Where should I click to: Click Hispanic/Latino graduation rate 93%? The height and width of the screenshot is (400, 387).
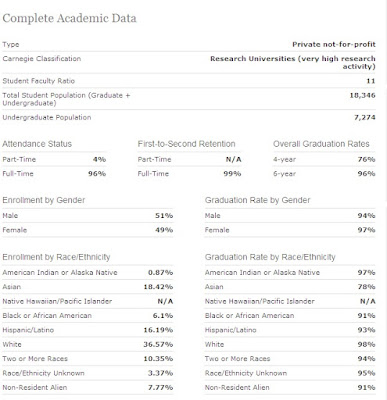pos(366,330)
